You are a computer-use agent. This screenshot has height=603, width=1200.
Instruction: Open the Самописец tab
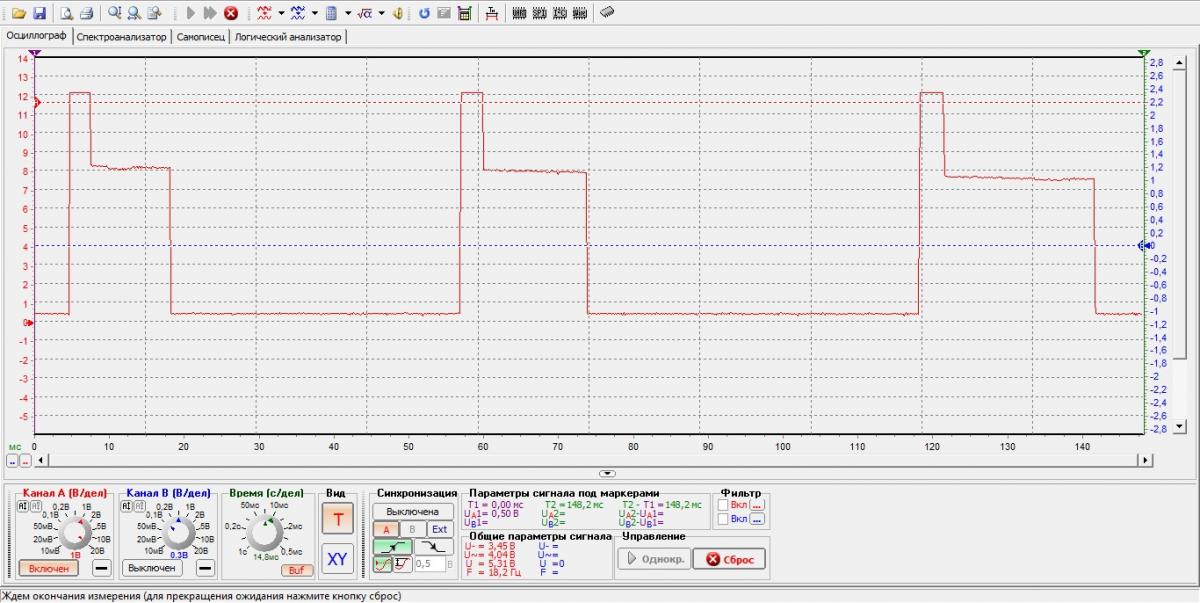pyautogui.click(x=200, y=37)
